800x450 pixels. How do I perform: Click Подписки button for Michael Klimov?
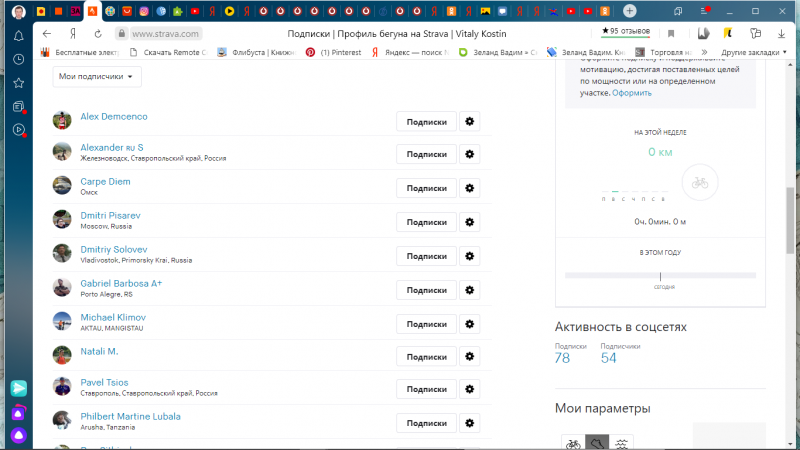[x=427, y=324]
